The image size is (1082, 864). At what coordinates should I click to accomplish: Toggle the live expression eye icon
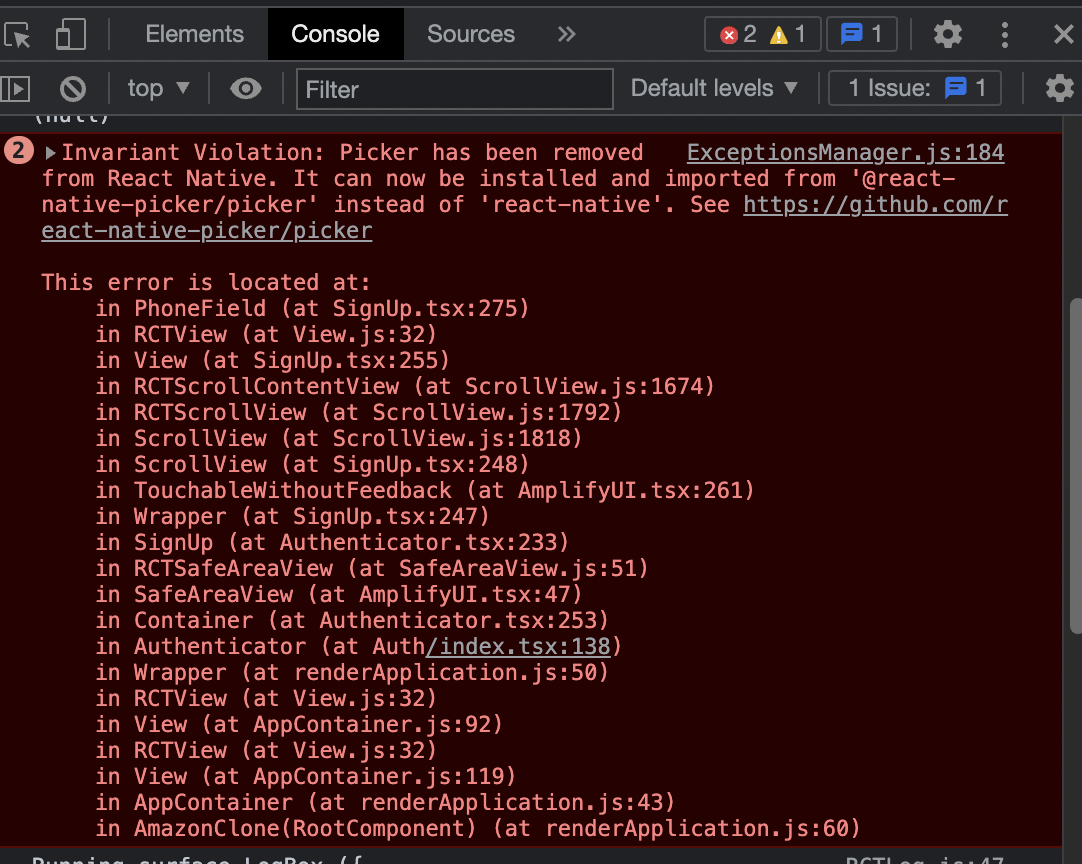[246, 88]
